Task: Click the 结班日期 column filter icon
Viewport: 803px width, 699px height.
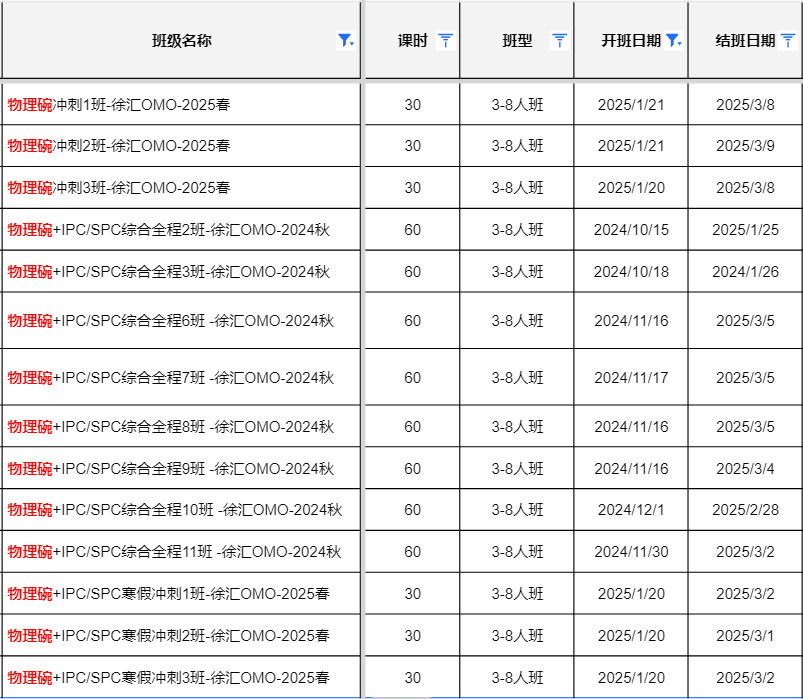Action: pos(788,41)
